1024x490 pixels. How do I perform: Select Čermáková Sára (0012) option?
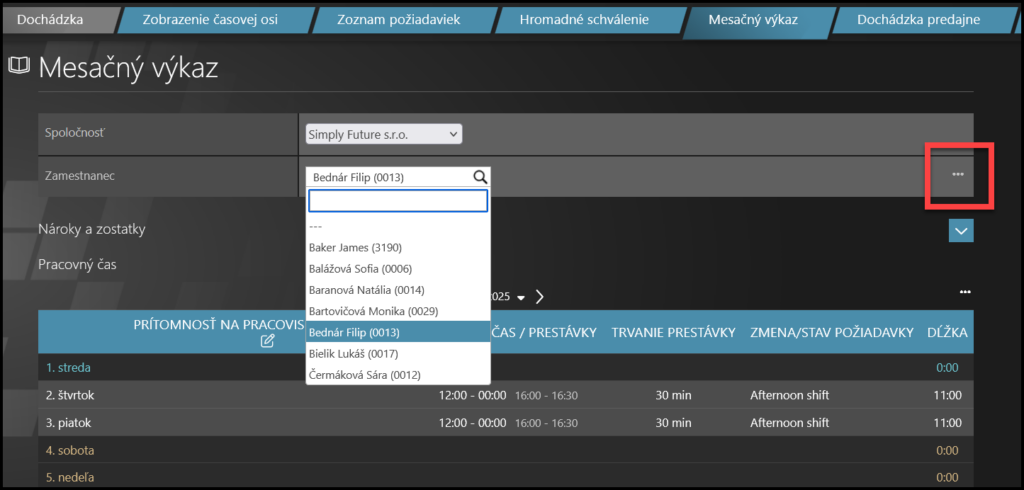click(x=364, y=375)
